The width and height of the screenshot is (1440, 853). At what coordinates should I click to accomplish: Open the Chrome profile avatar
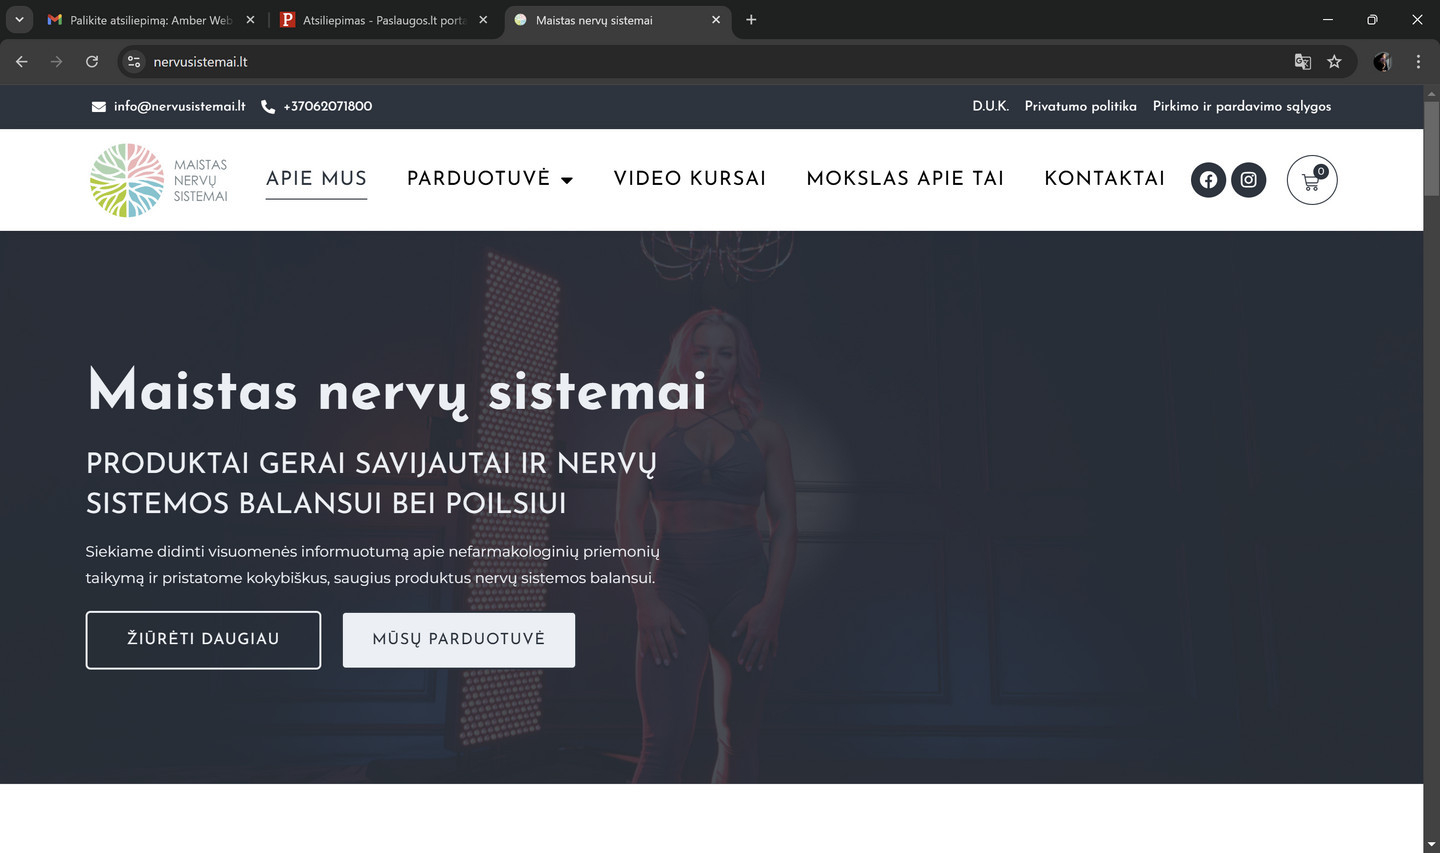click(x=1383, y=62)
